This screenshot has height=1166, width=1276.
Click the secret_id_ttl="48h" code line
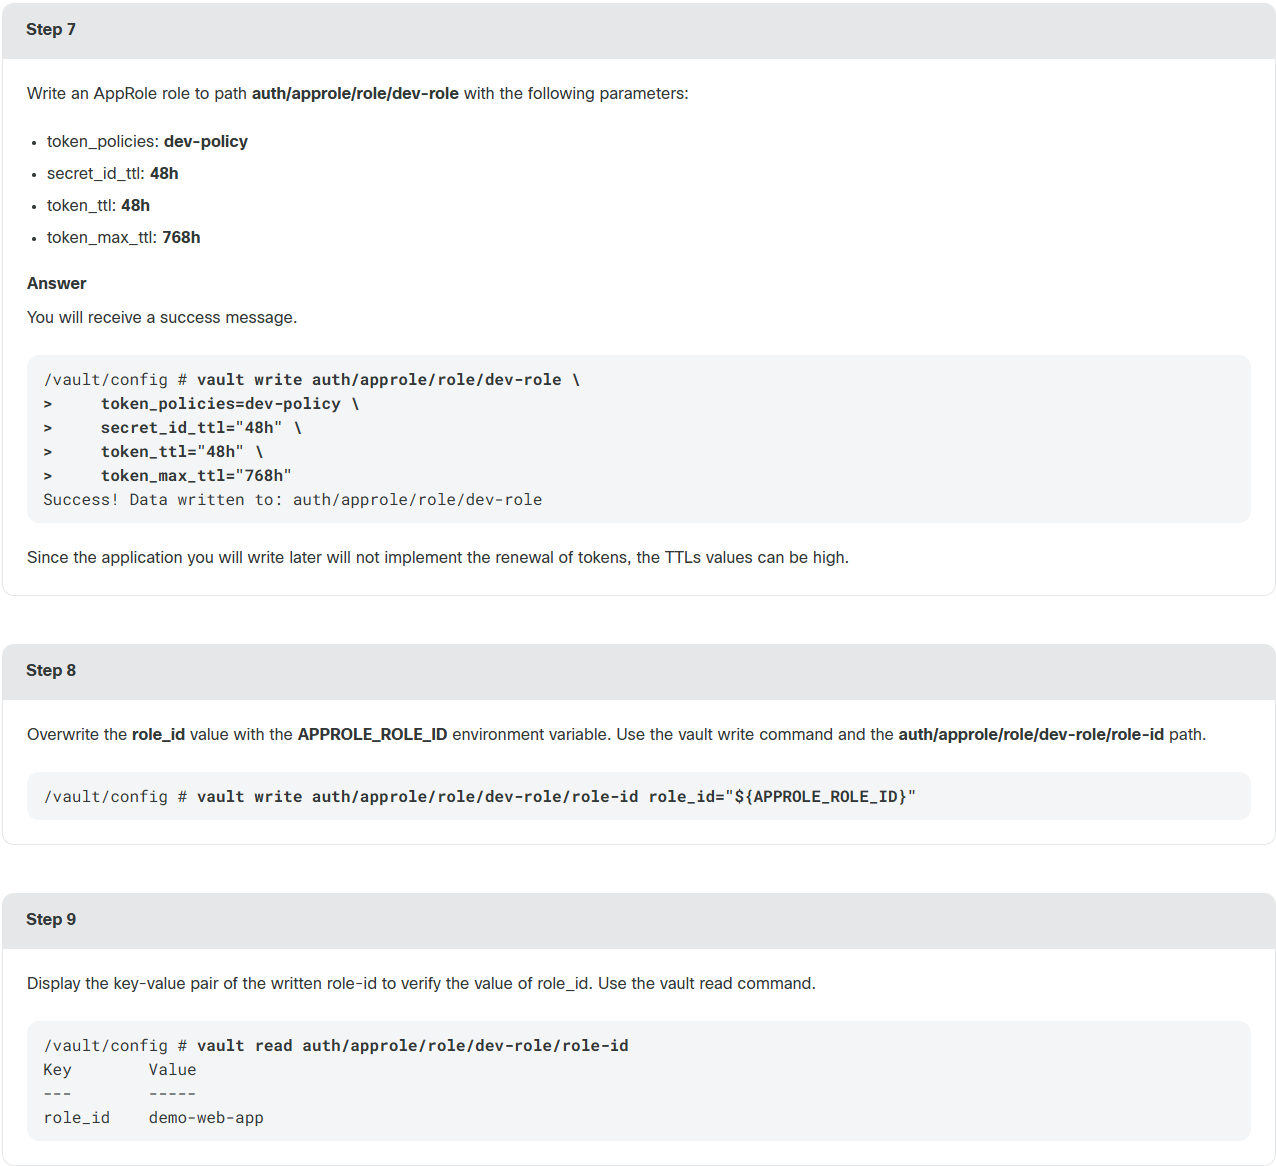click(x=201, y=428)
